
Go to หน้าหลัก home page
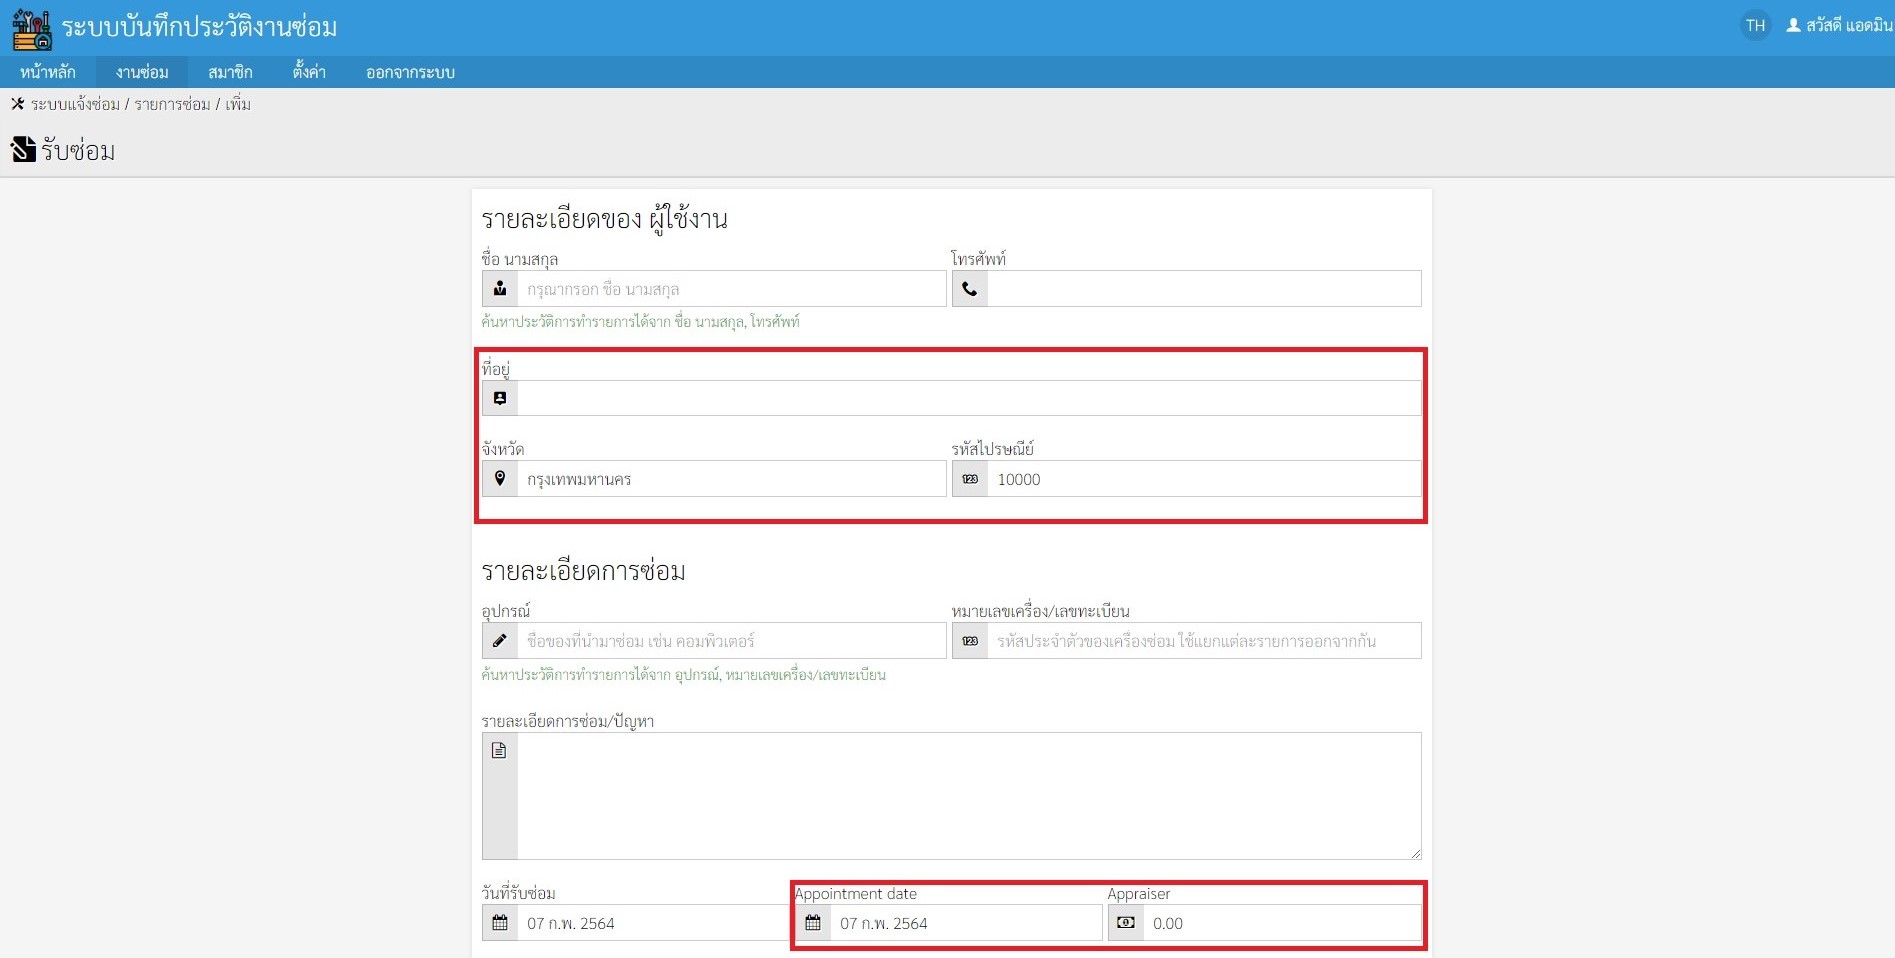[x=48, y=72]
